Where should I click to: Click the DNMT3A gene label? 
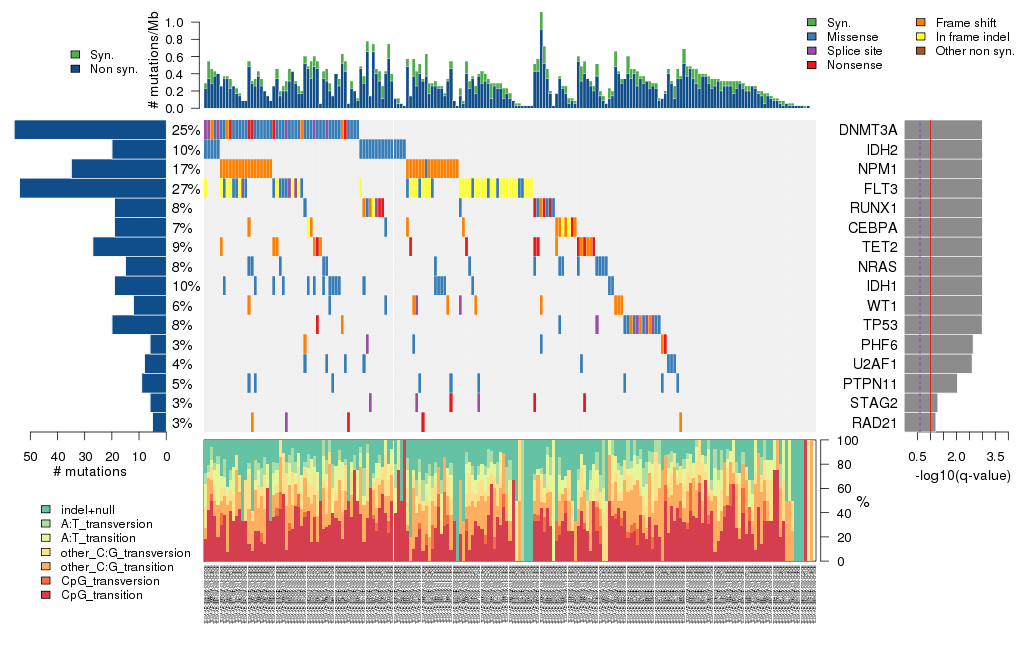pyautogui.click(x=867, y=130)
